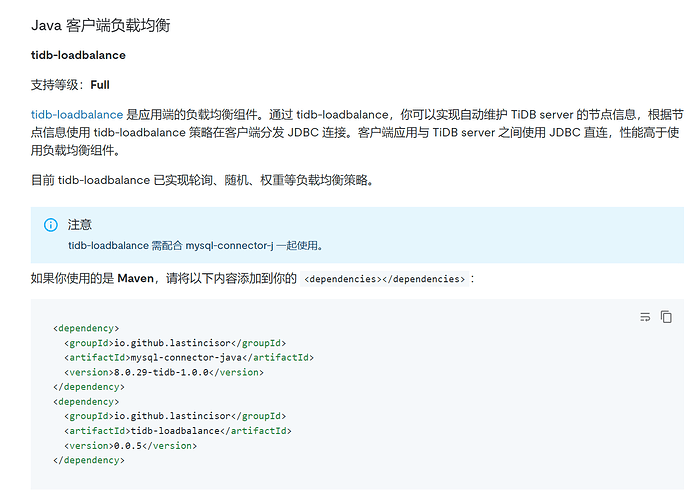
Task: Click the 注意 note title
Action: tap(80, 225)
